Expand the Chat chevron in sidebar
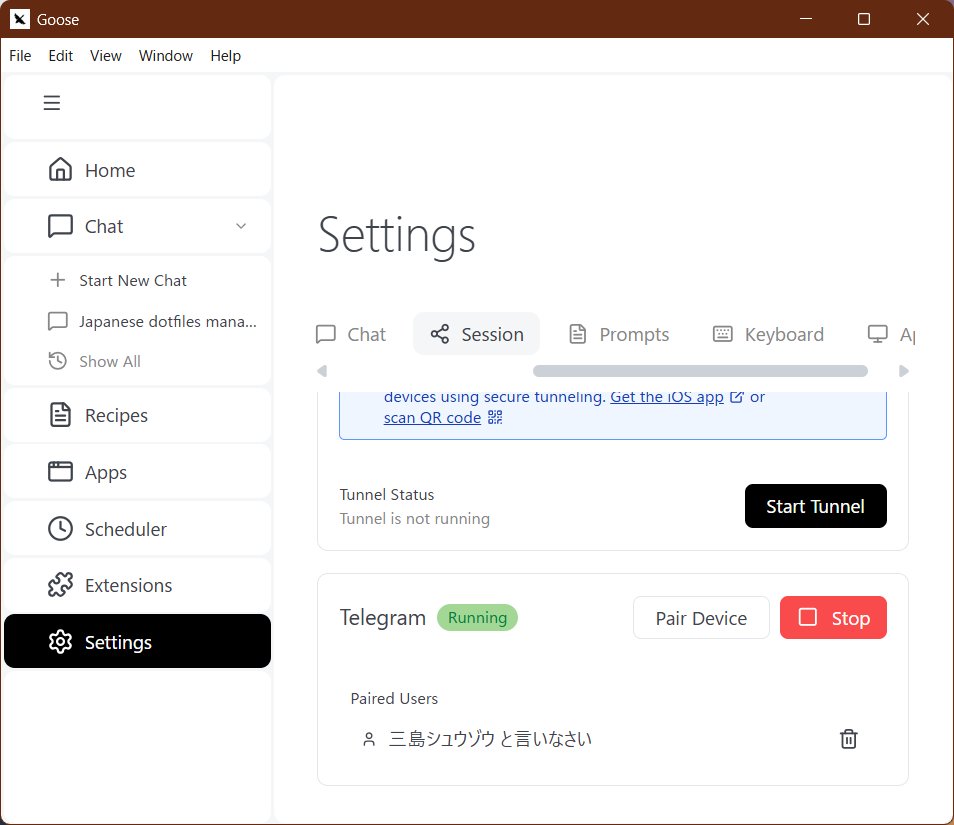The width and height of the screenshot is (954, 825). pos(241,226)
